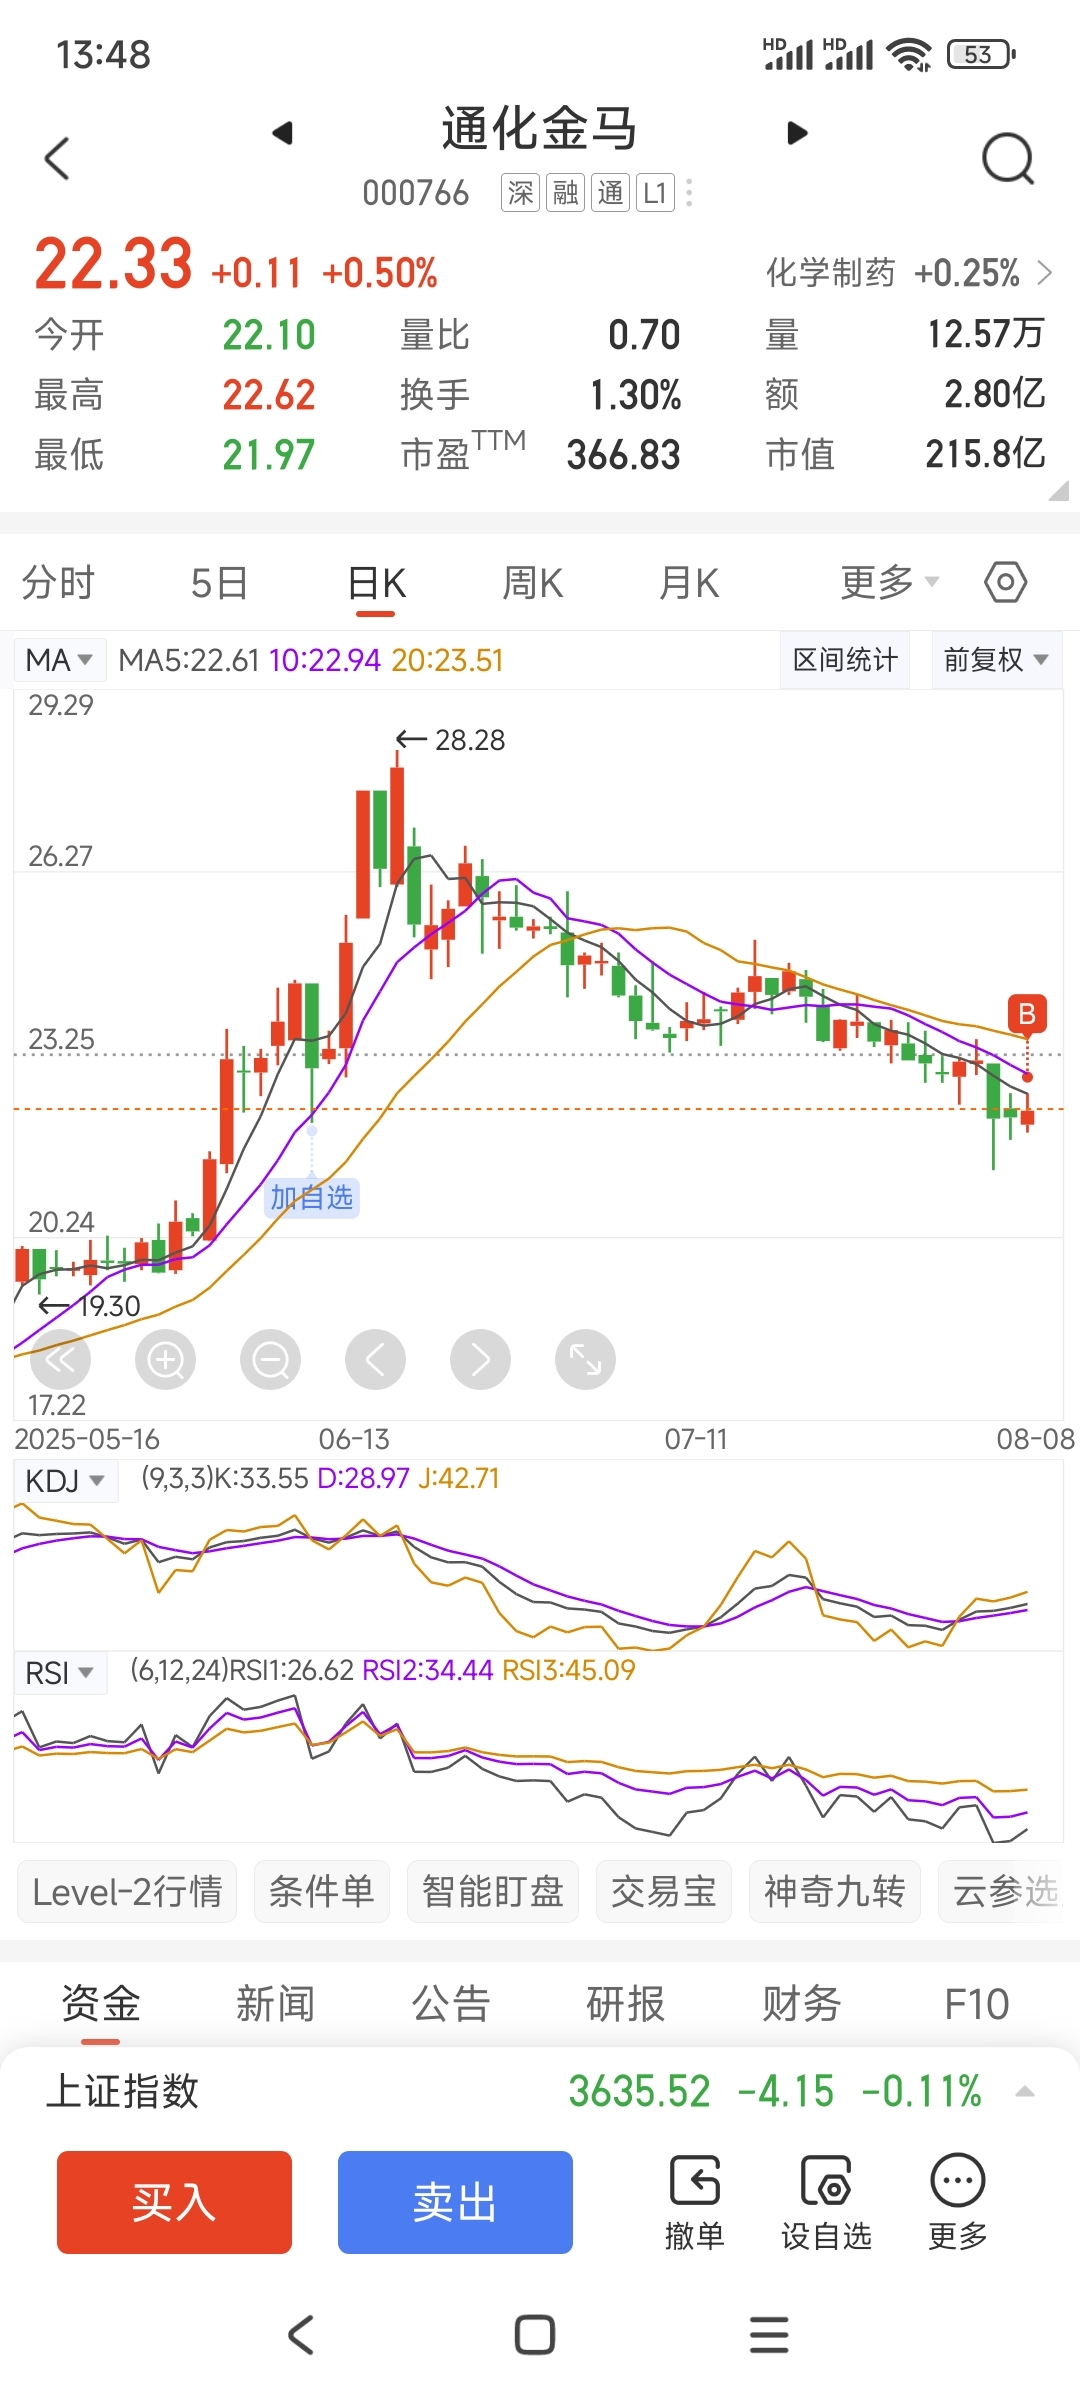Tap chart high label 28.28
Screen dimensions: 1080x2400
(470, 740)
